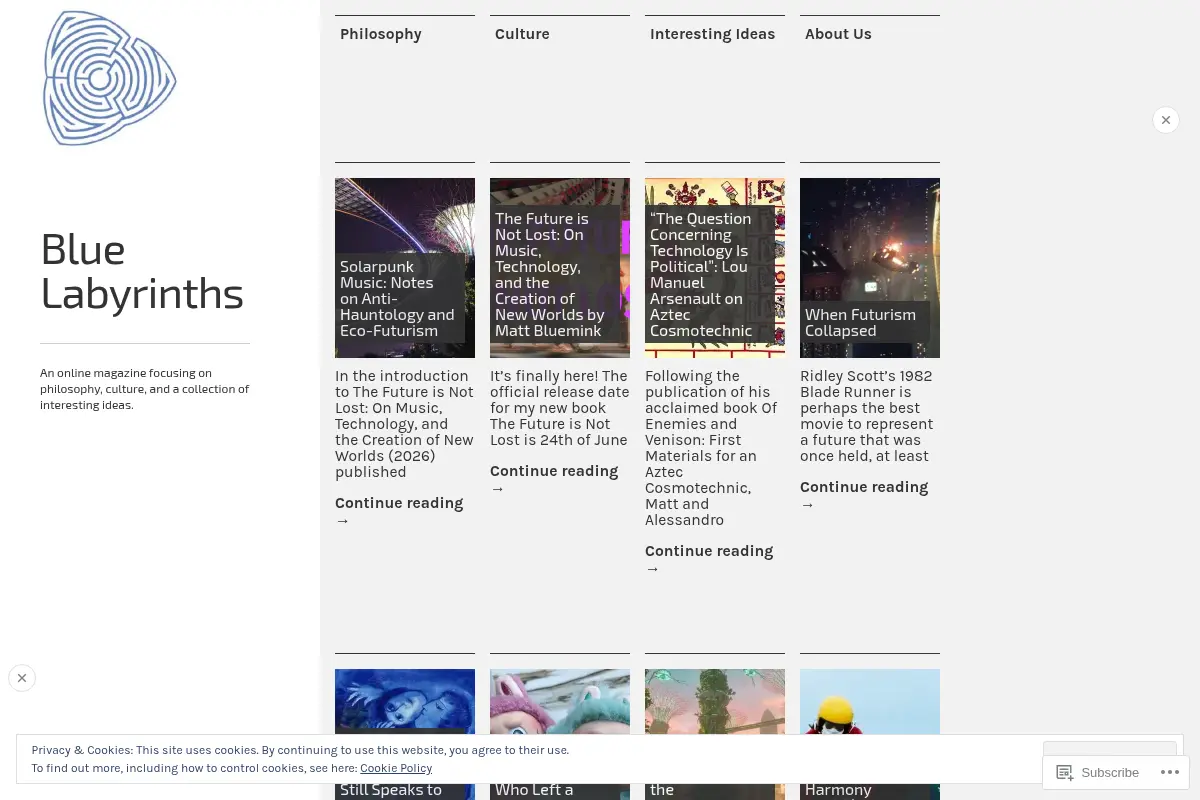This screenshot has height=800, width=1200.
Task: Open the yellow helmet Harmony post thumbnail
Action: pyautogui.click(x=870, y=734)
